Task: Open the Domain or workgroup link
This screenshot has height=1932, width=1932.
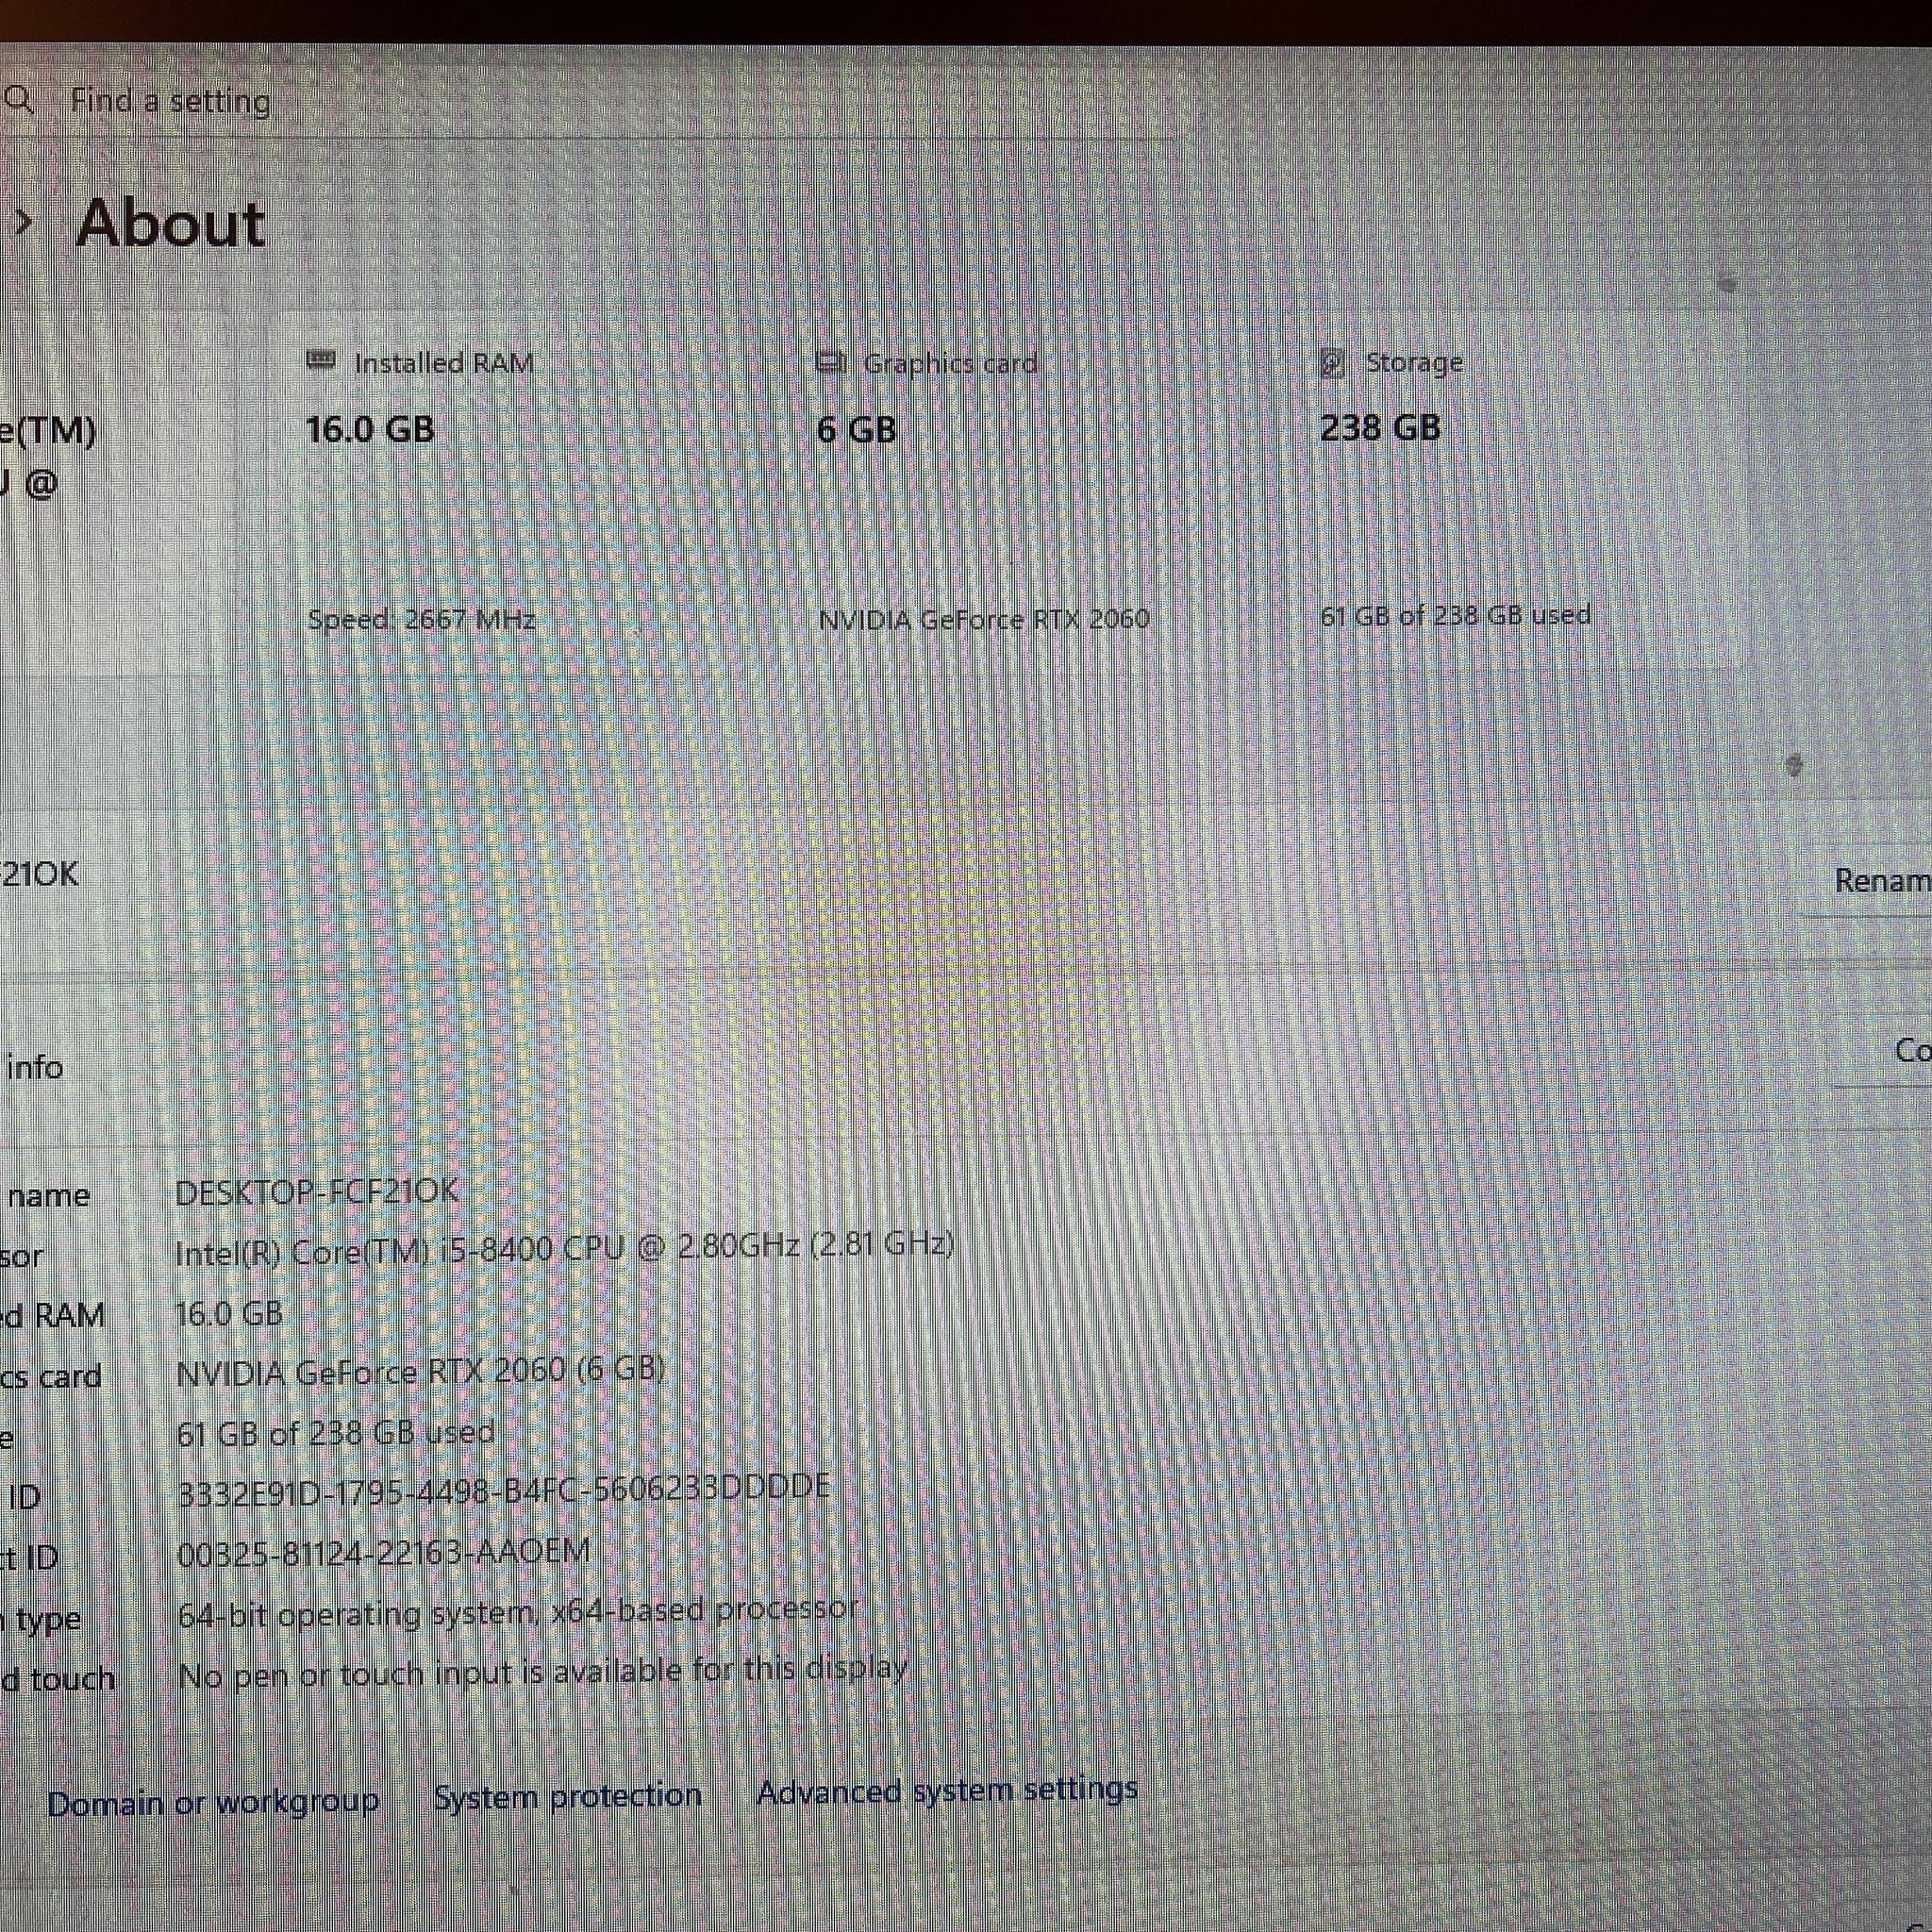Action: (213, 1802)
